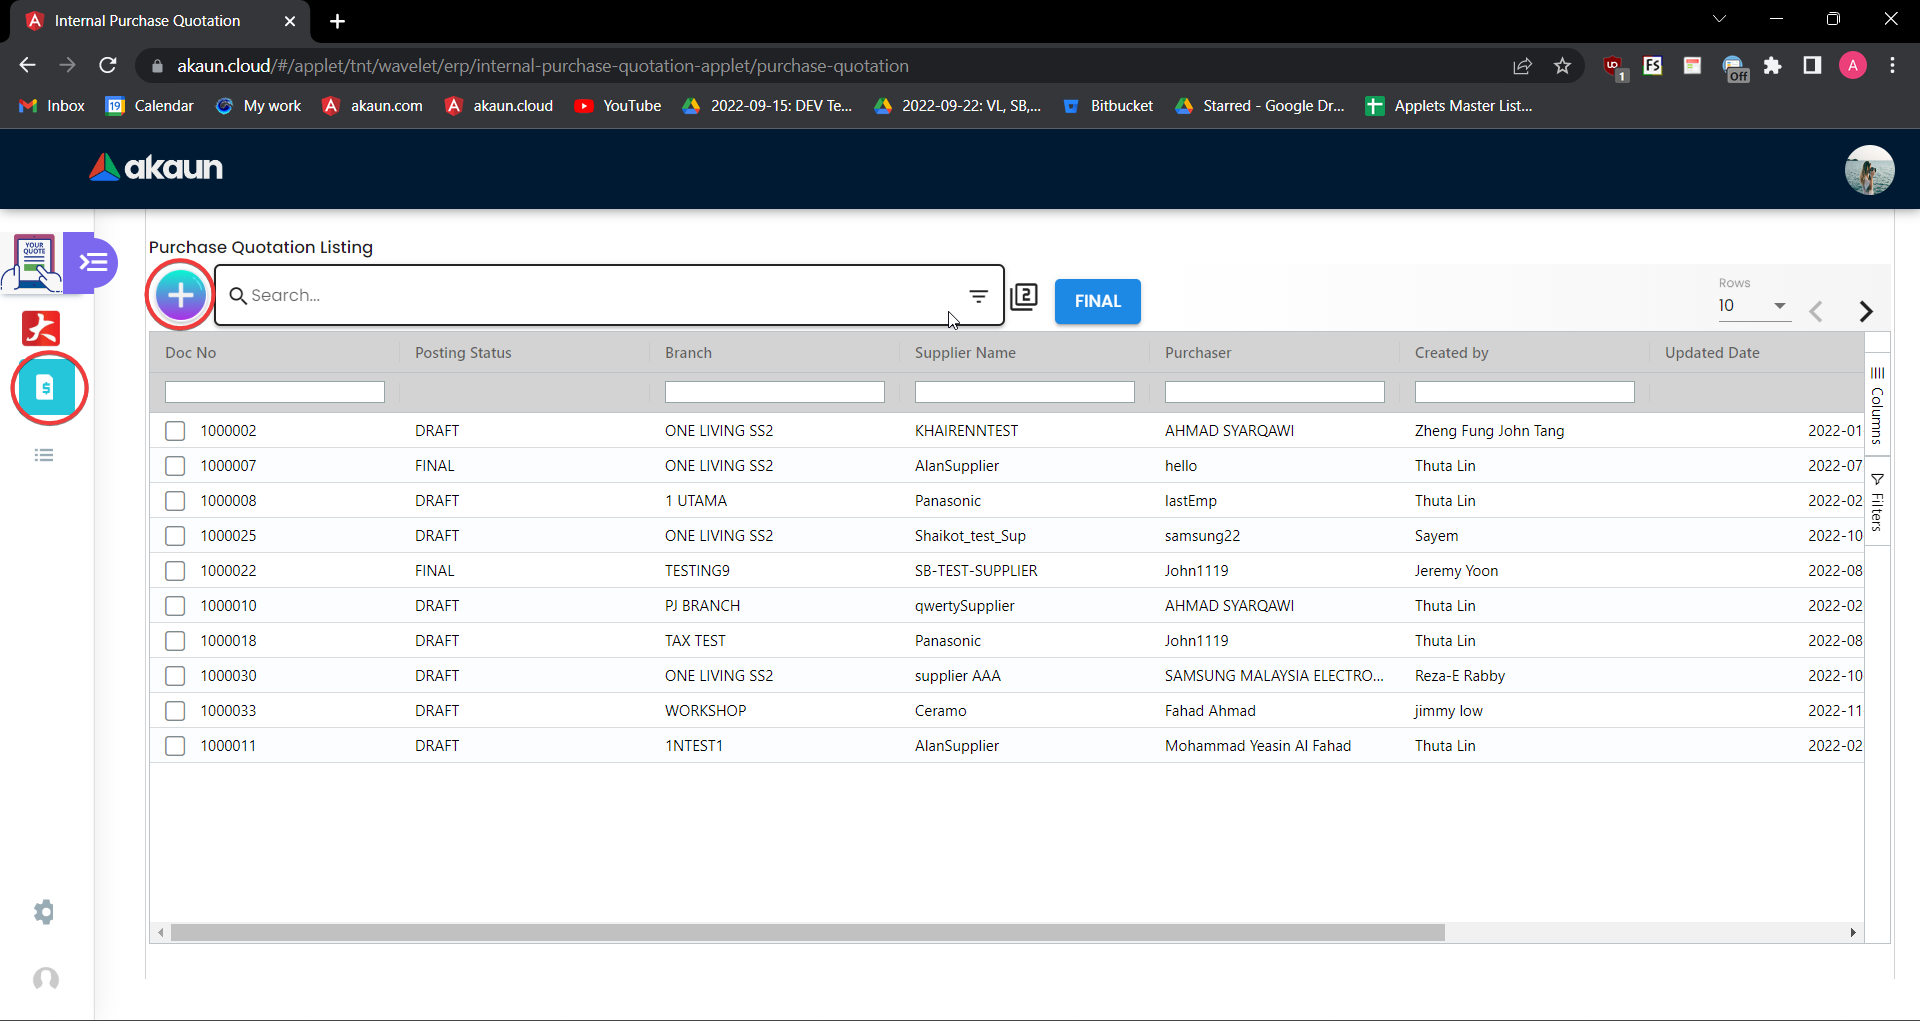Image resolution: width=1920 pixels, height=1021 pixels.
Task: Open the settings gear in sidebar
Action: (44, 912)
